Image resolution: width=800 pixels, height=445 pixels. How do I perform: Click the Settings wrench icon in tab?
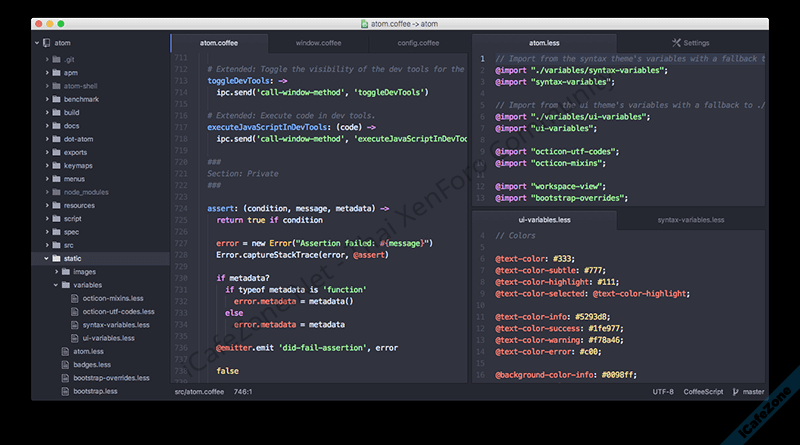click(677, 43)
